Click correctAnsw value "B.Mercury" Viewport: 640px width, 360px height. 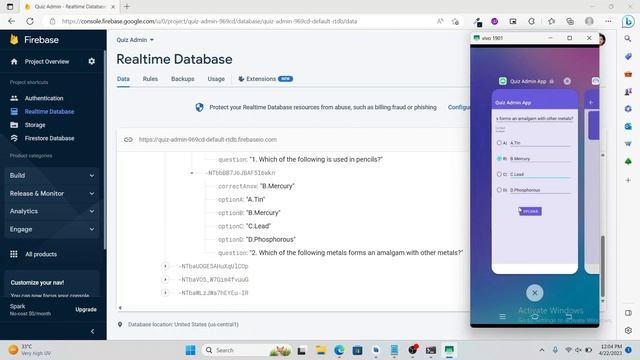point(277,186)
